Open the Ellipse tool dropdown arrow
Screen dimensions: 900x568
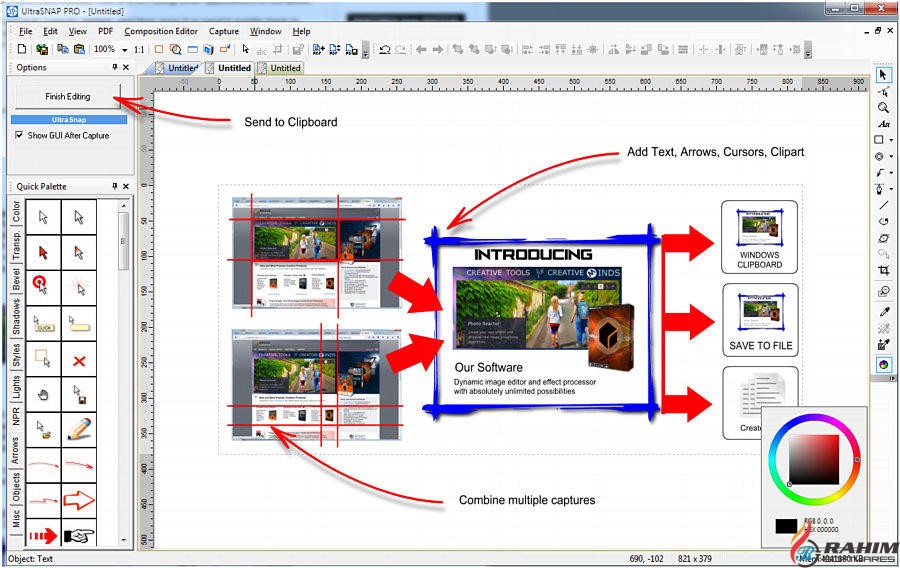click(891, 156)
